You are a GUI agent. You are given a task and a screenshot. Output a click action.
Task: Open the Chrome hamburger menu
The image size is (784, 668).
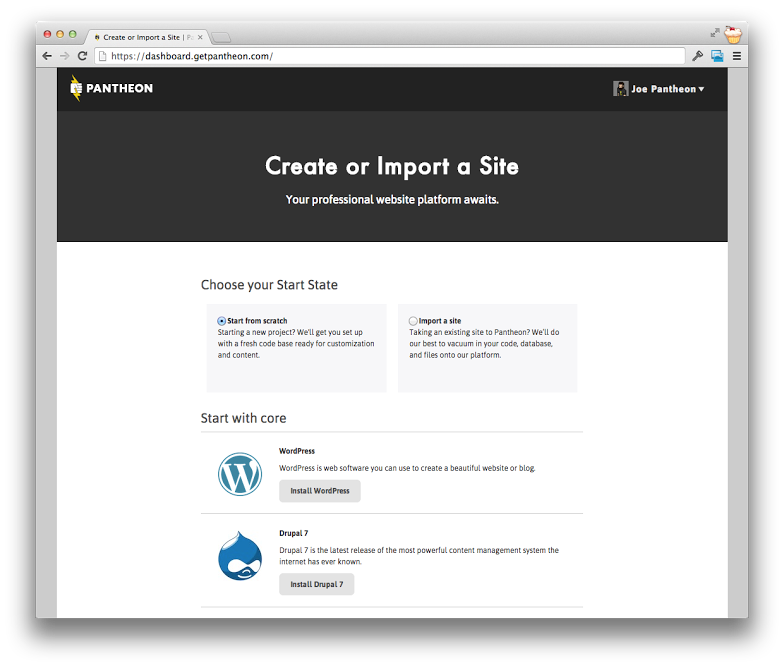[737, 56]
